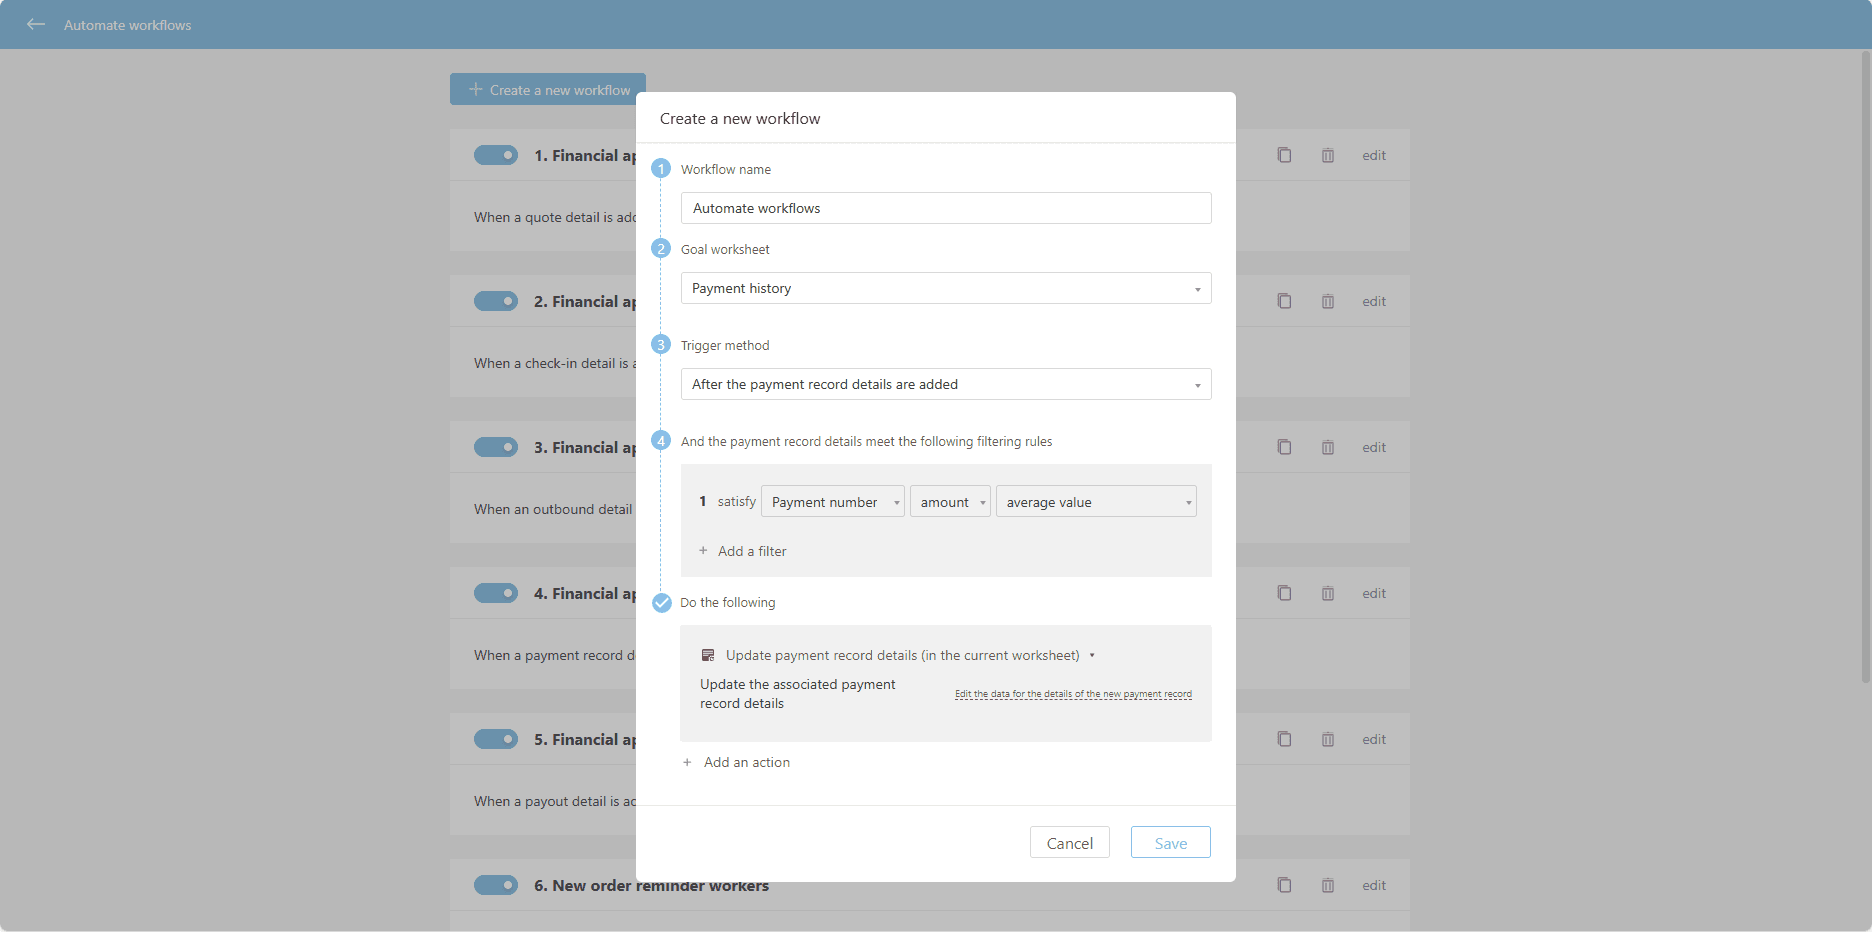Click the Workflow name input field
Viewport: 1872px width, 932px height.
tap(945, 208)
